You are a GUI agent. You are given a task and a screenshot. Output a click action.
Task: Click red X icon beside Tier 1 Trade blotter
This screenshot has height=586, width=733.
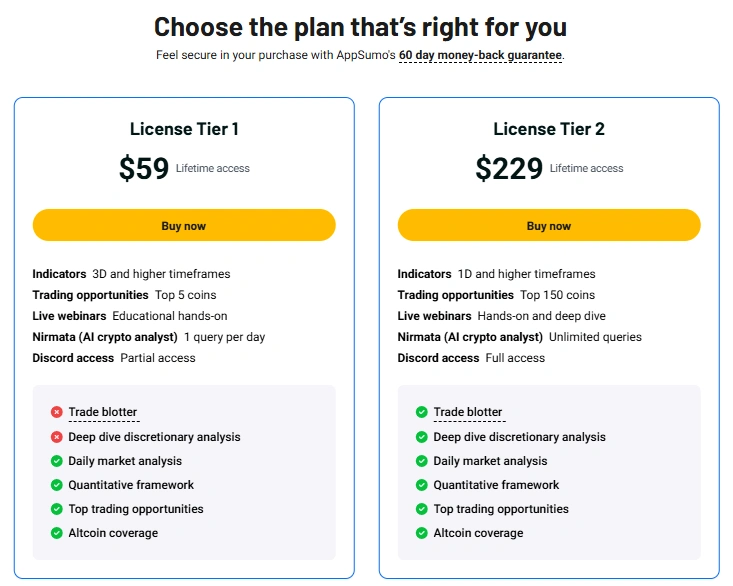57,412
